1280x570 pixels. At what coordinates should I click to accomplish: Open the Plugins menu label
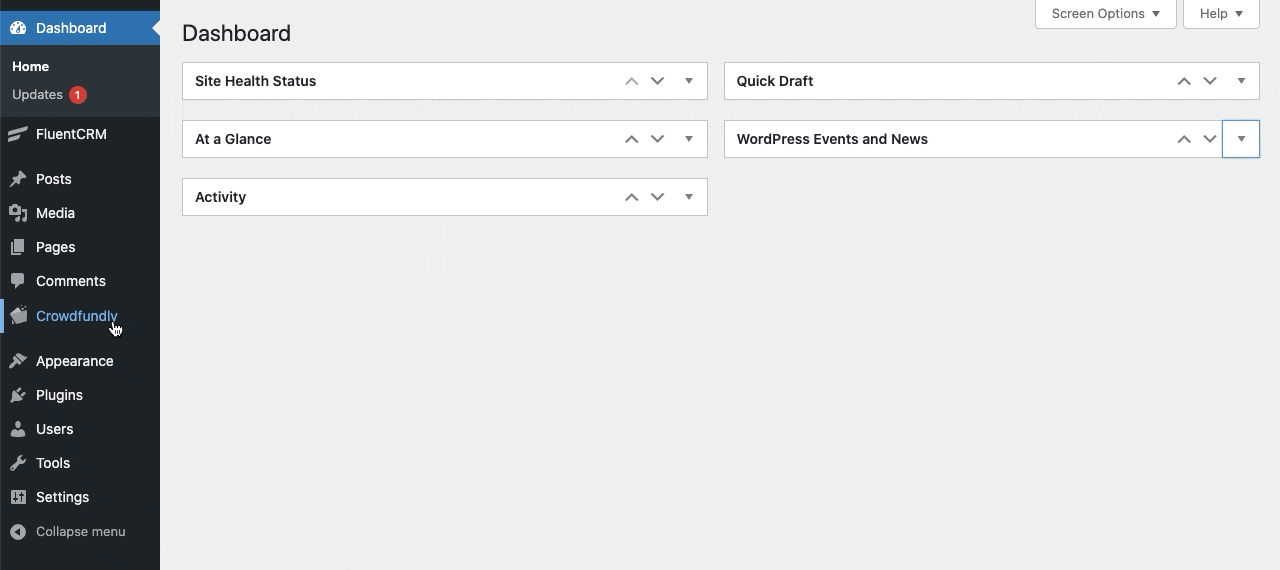pyautogui.click(x=59, y=395)
